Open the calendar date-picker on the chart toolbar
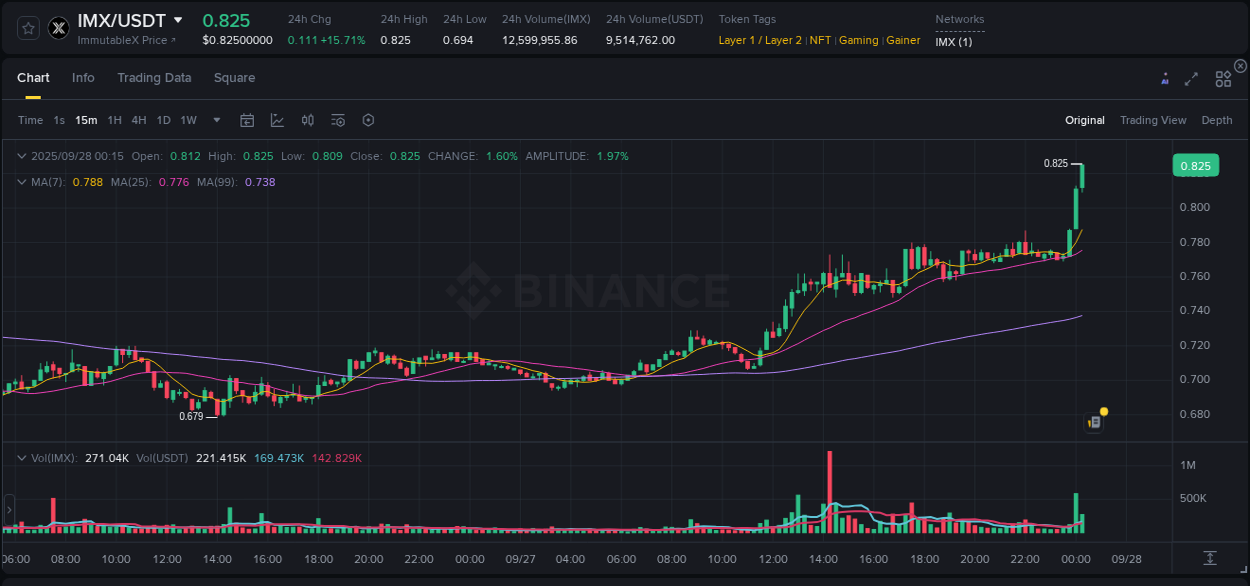Image resolution: width=1250 pixels, height=586 pixels. (x=247, y=120)
